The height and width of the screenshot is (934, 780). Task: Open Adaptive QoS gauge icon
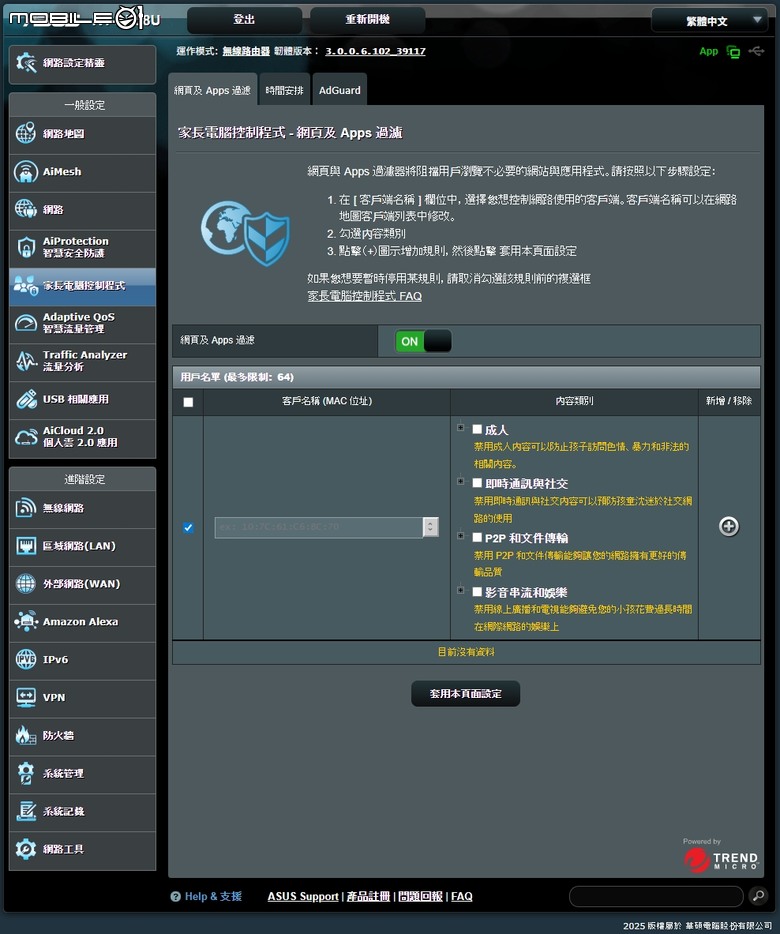pos(26,323)
